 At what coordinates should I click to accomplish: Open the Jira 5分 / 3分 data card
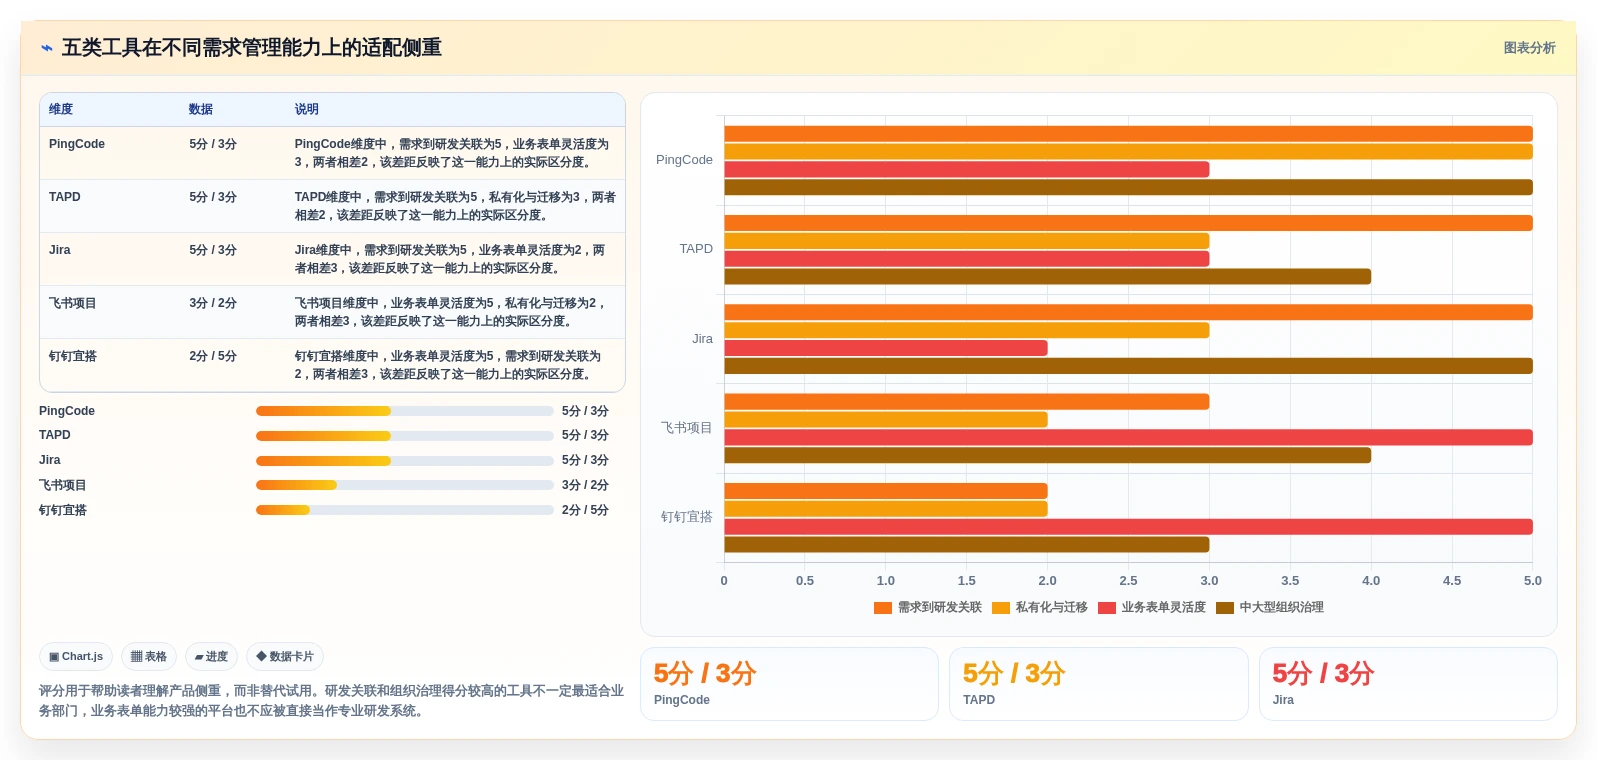[1408, 684]
